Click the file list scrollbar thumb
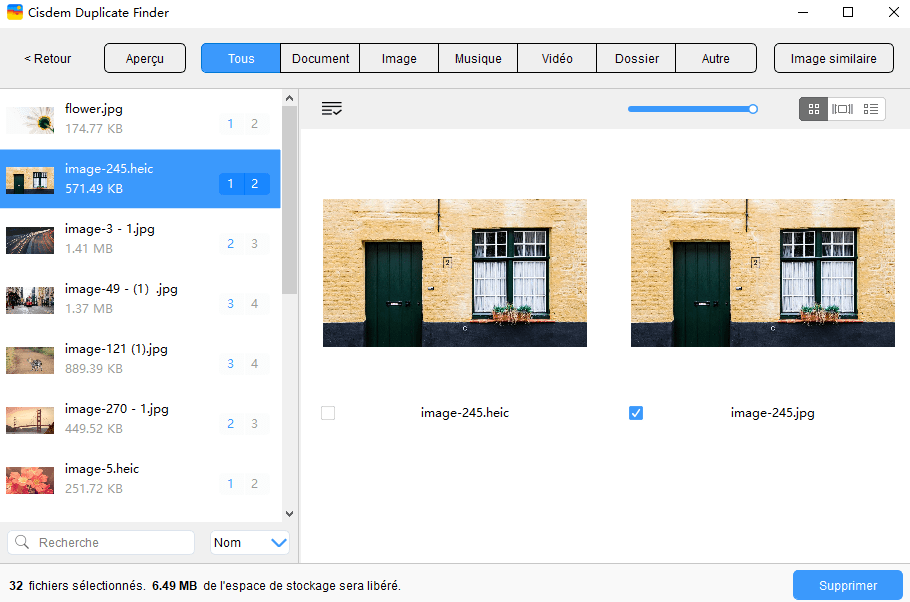This screenshot has width=910, height=602. click(x=289, y=199)
